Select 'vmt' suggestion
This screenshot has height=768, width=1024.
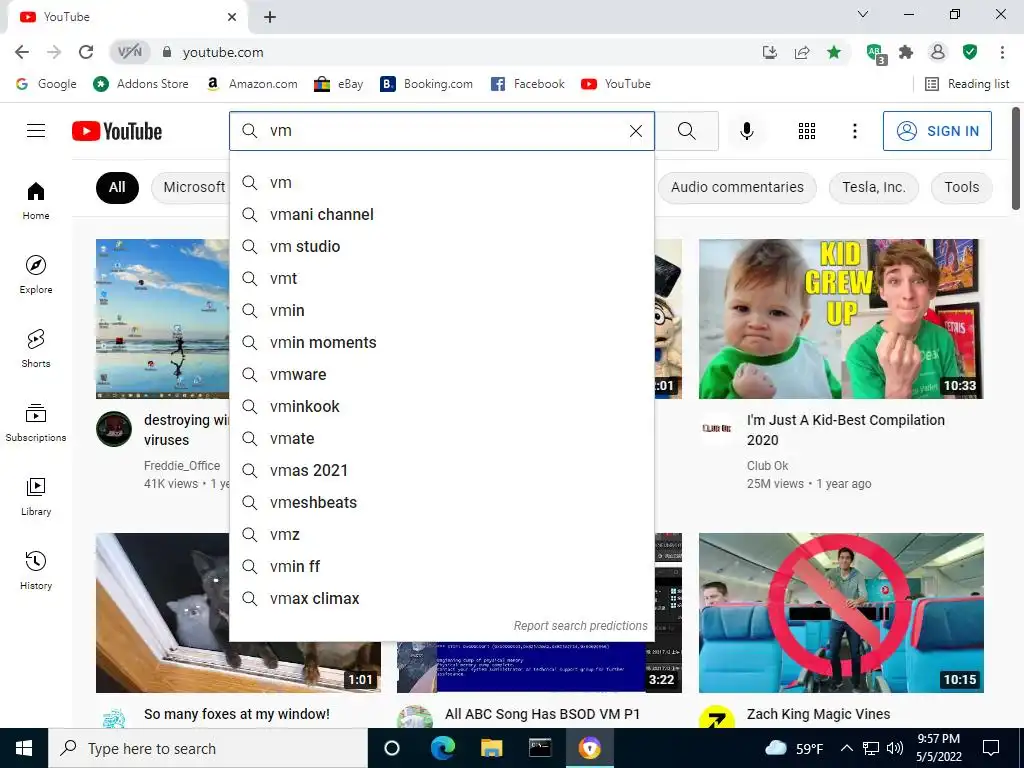tap(442, 279)
